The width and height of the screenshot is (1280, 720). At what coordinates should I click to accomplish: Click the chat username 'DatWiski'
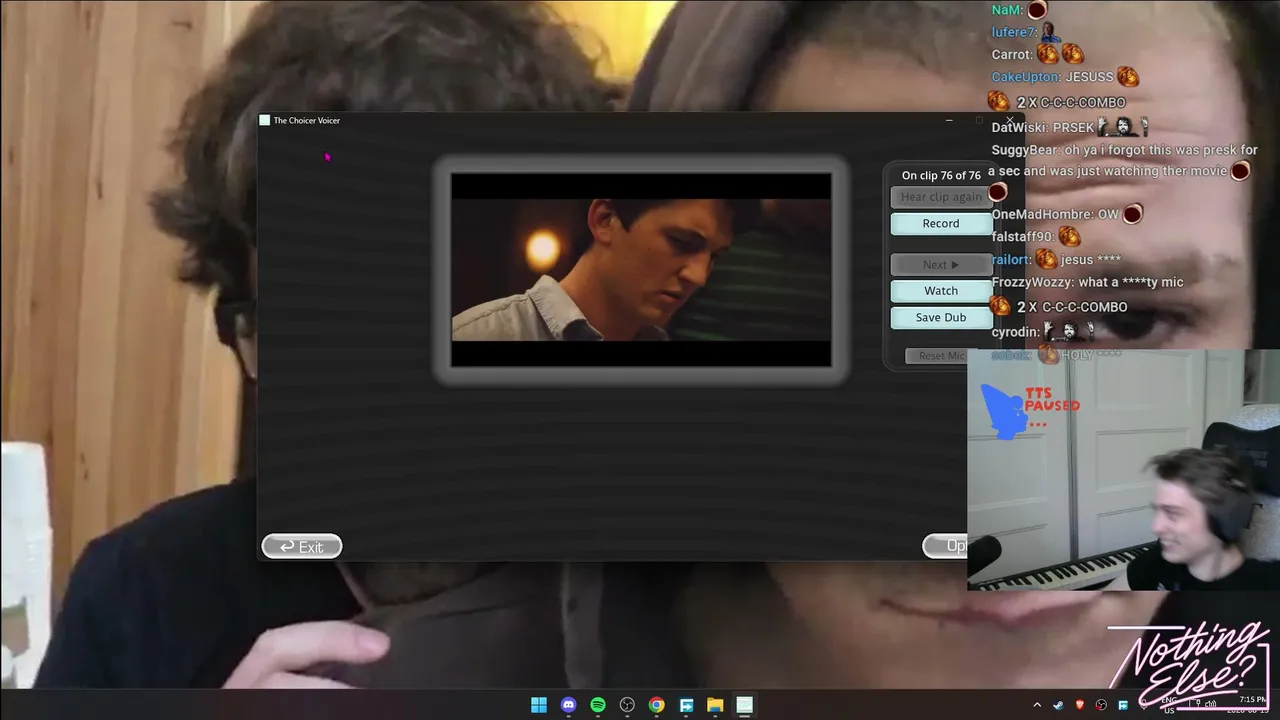point(1019,127)
